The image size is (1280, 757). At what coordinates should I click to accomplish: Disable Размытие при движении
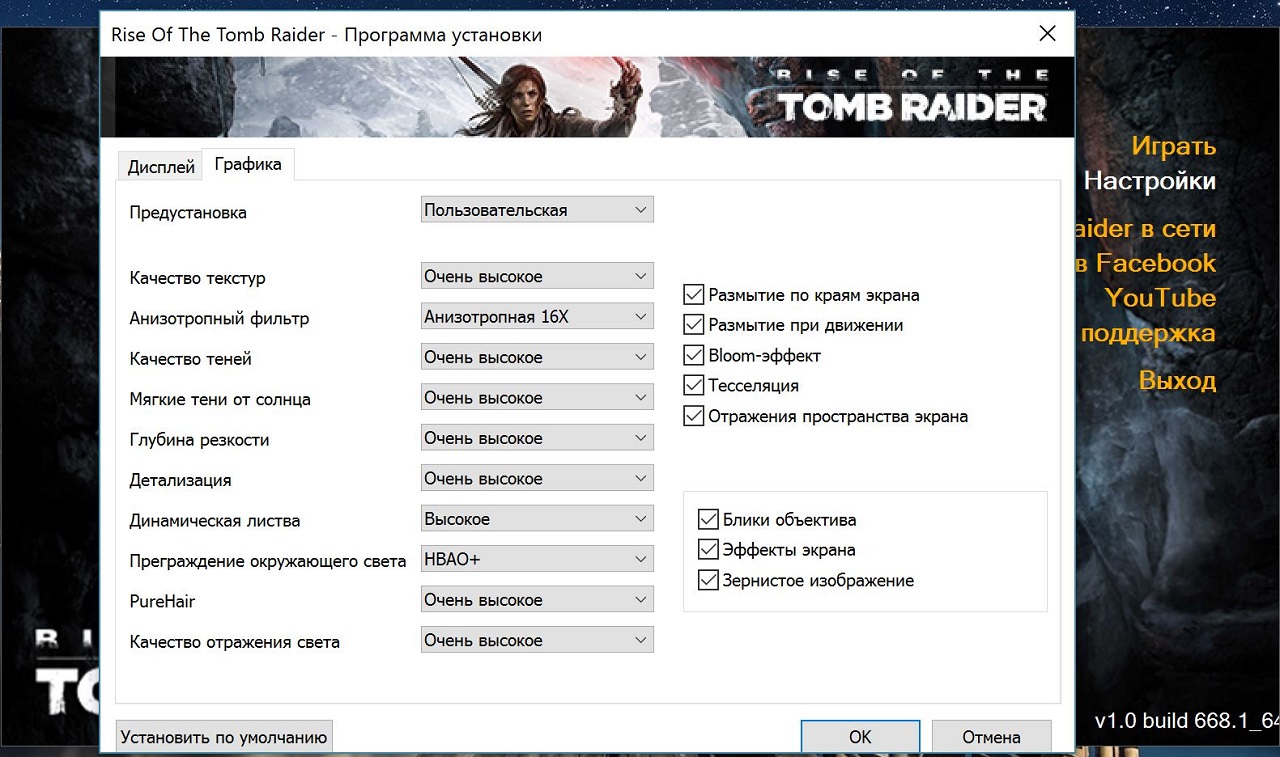pos(694,325)
